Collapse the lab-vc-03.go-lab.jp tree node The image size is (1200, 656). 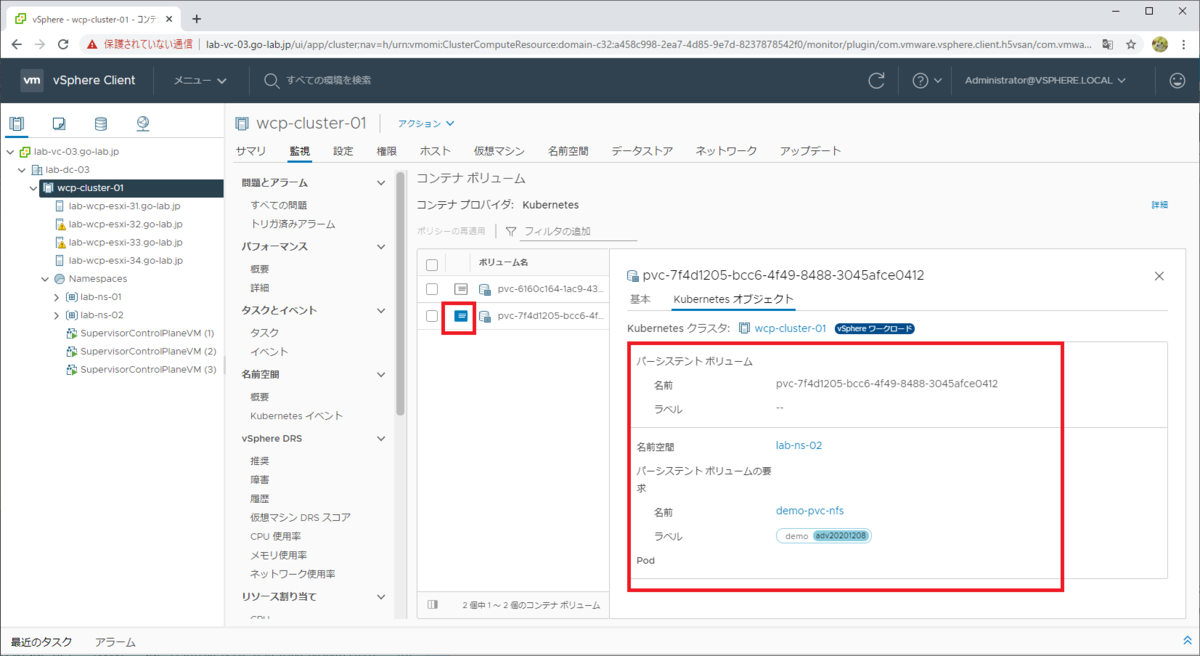[10, 152]
